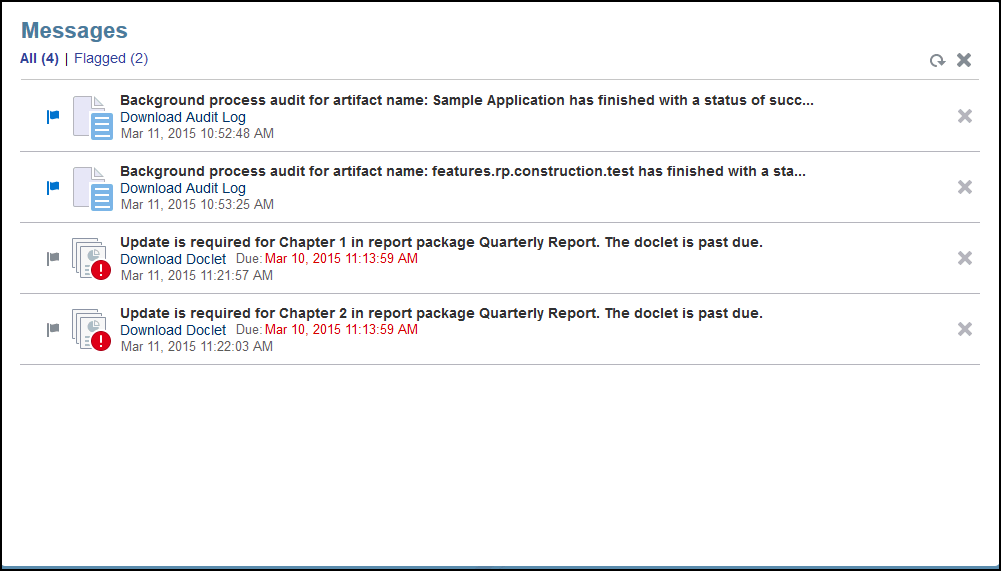The height and width of the screenshot is (571, 1001).
Task: Unflag the Sample Application audit message
Action: click(53, 117)
